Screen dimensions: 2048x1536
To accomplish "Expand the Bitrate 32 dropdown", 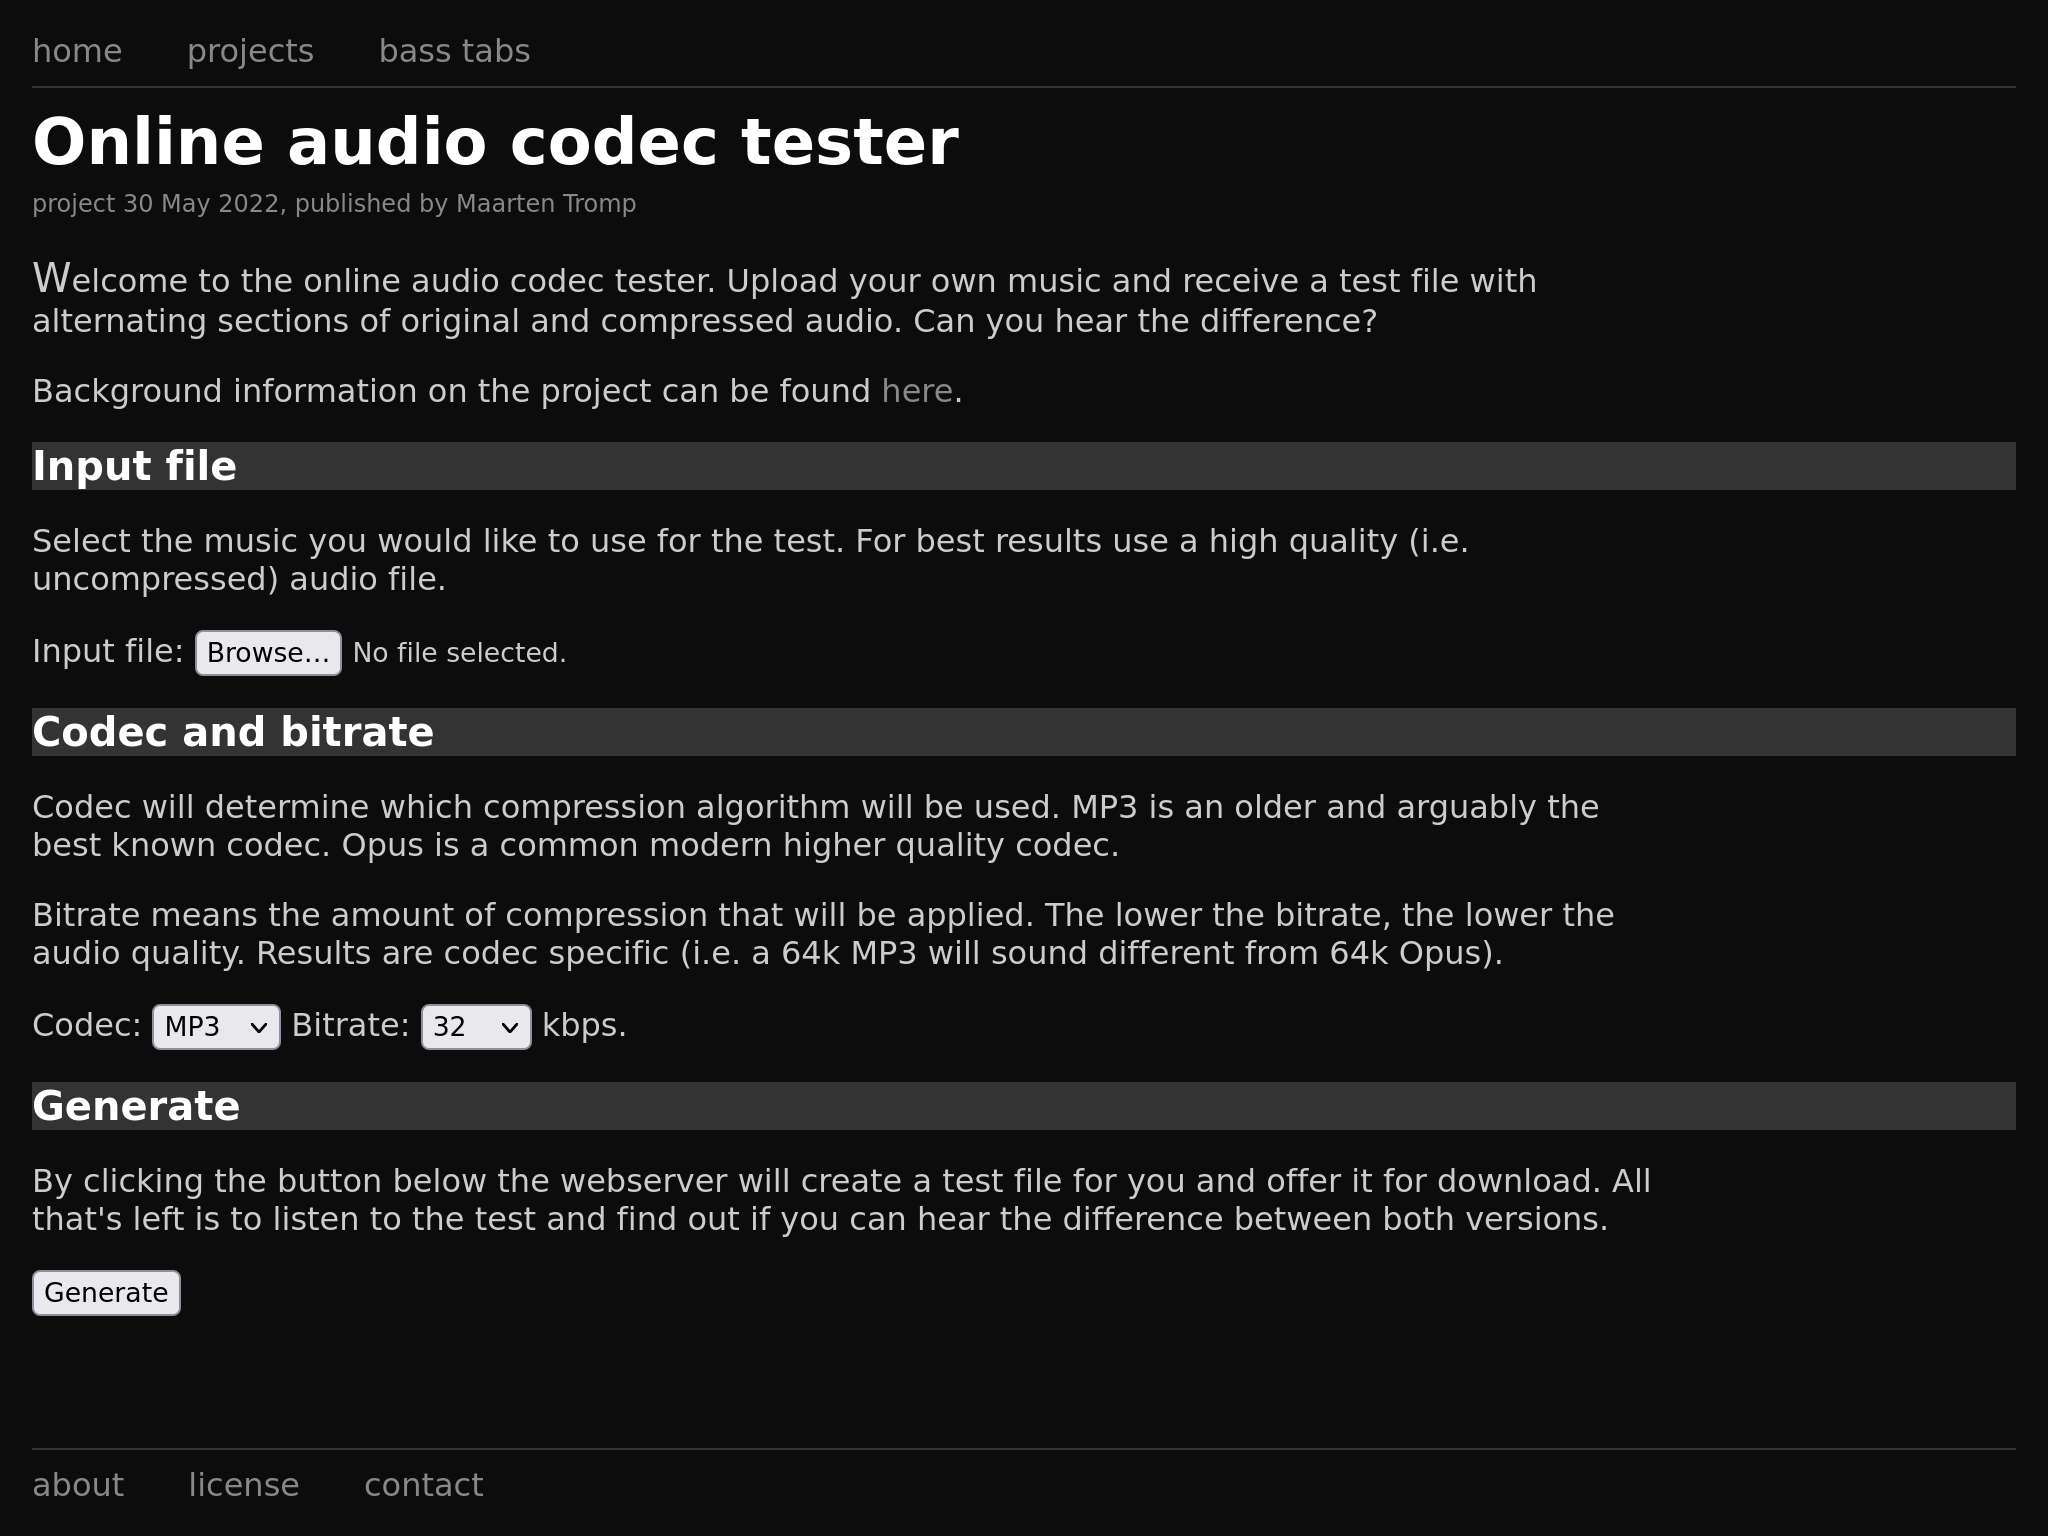I will click(476, 1027).
